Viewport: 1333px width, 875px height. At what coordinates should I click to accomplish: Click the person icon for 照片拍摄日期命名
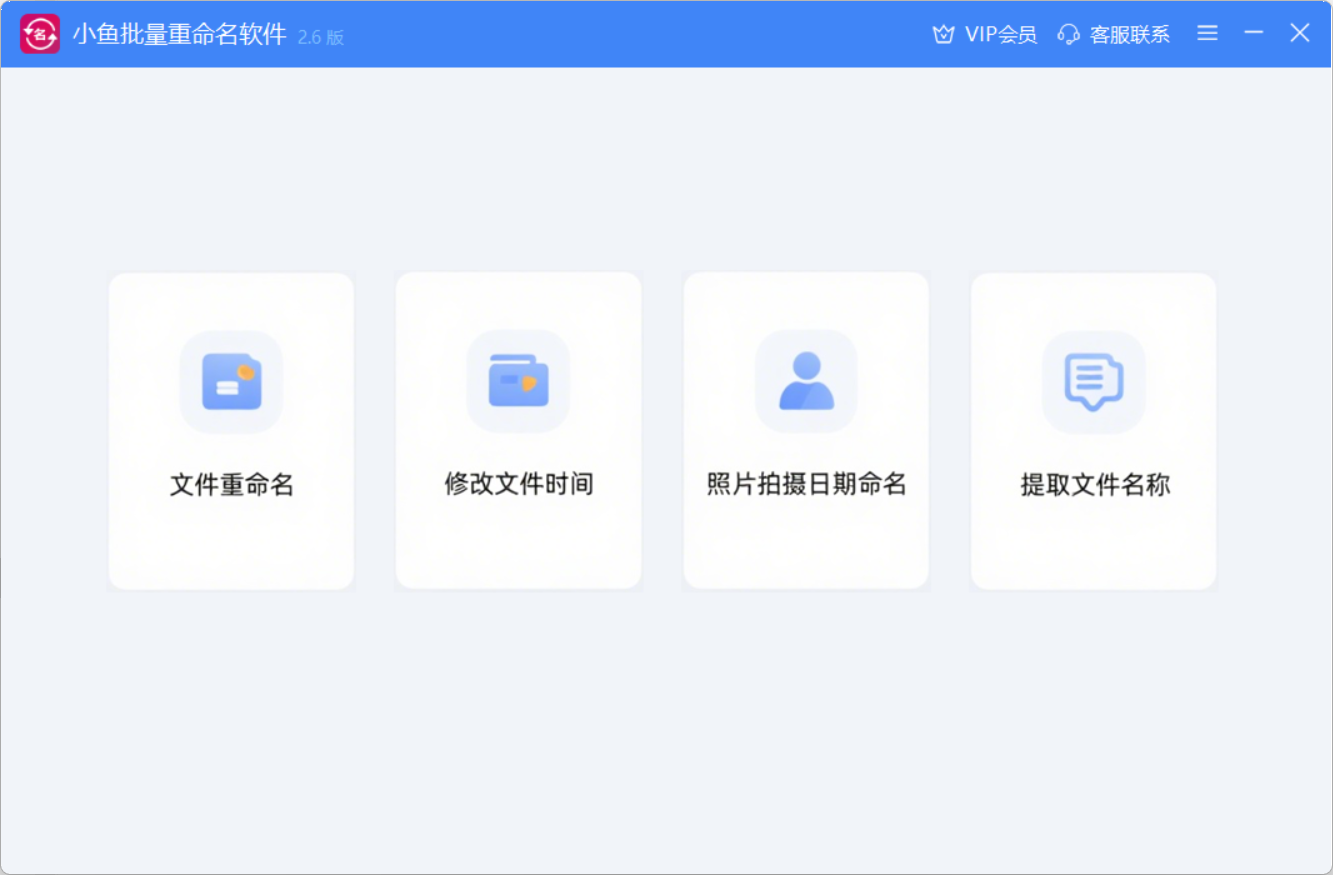pos(806,382)
